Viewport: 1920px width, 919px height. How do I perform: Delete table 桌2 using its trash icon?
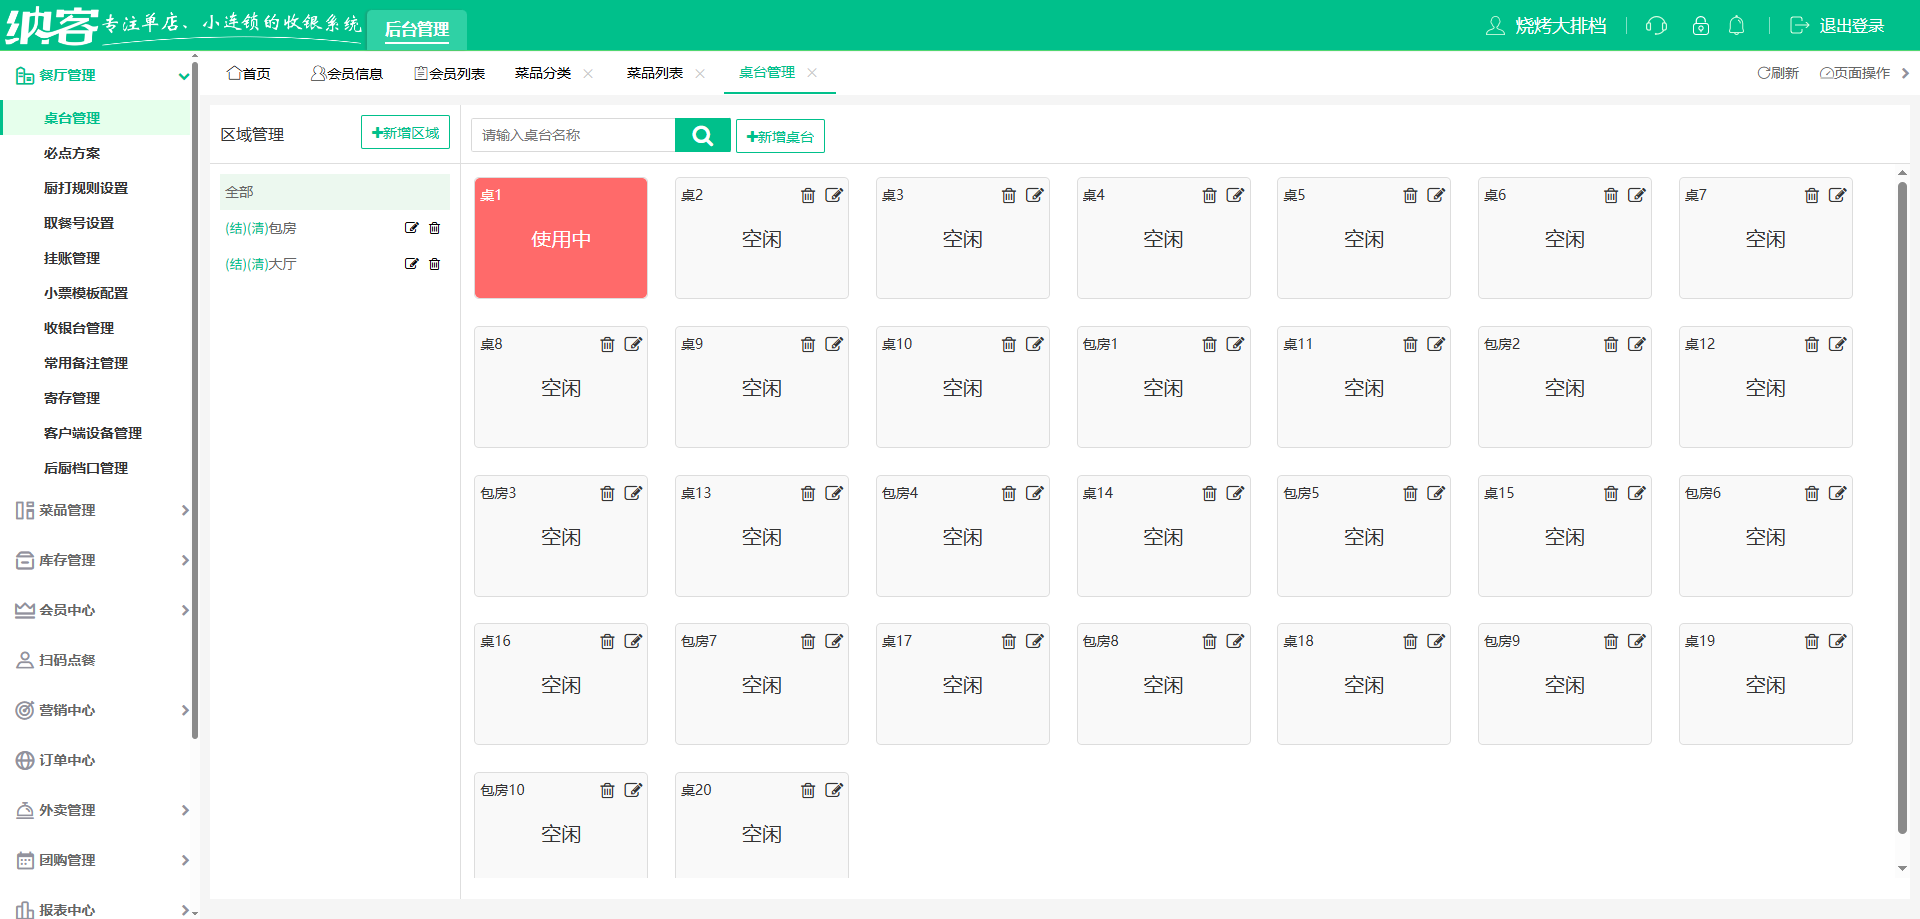(808, 196)
